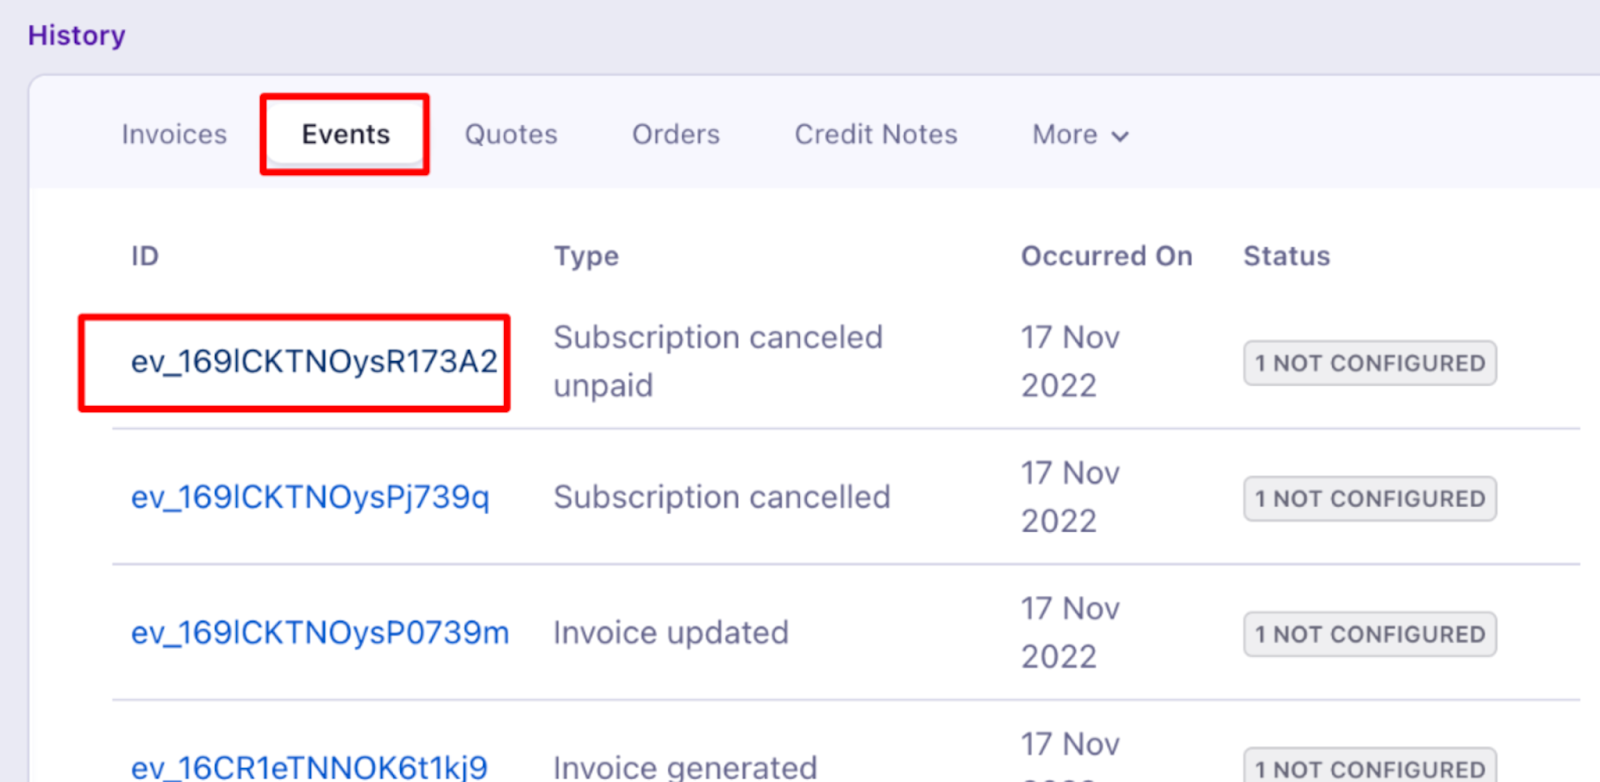Click Not Configured badge for Invoice updated

pos(1370,634)
